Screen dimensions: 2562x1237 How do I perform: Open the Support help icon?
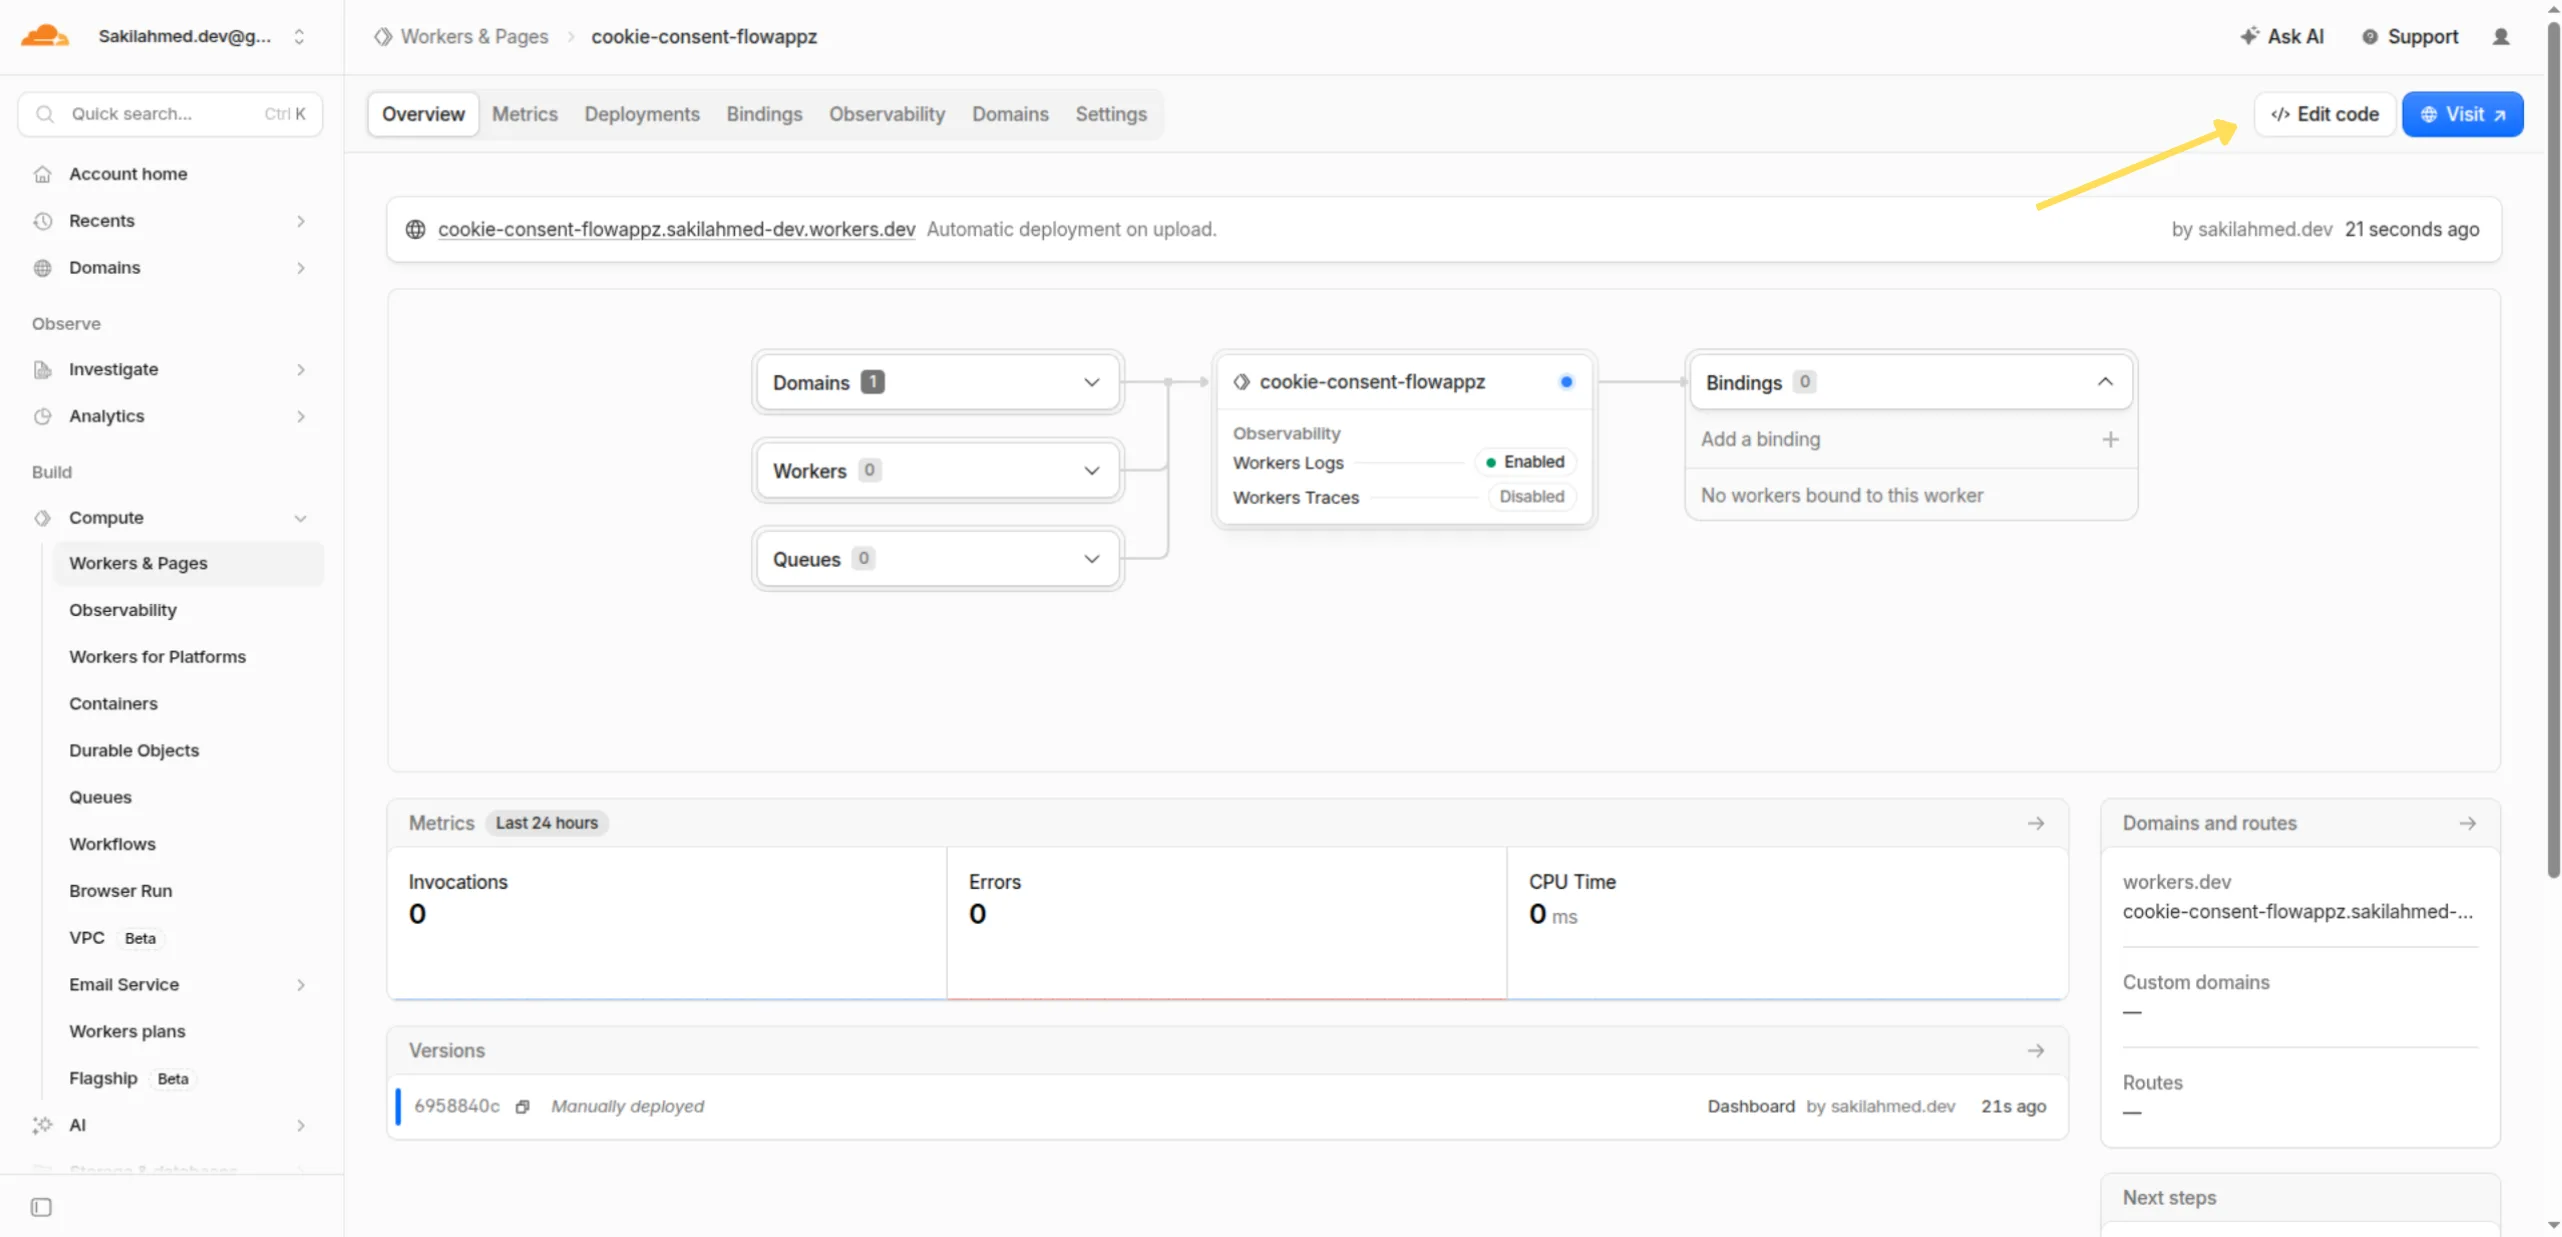(2369, 36)
